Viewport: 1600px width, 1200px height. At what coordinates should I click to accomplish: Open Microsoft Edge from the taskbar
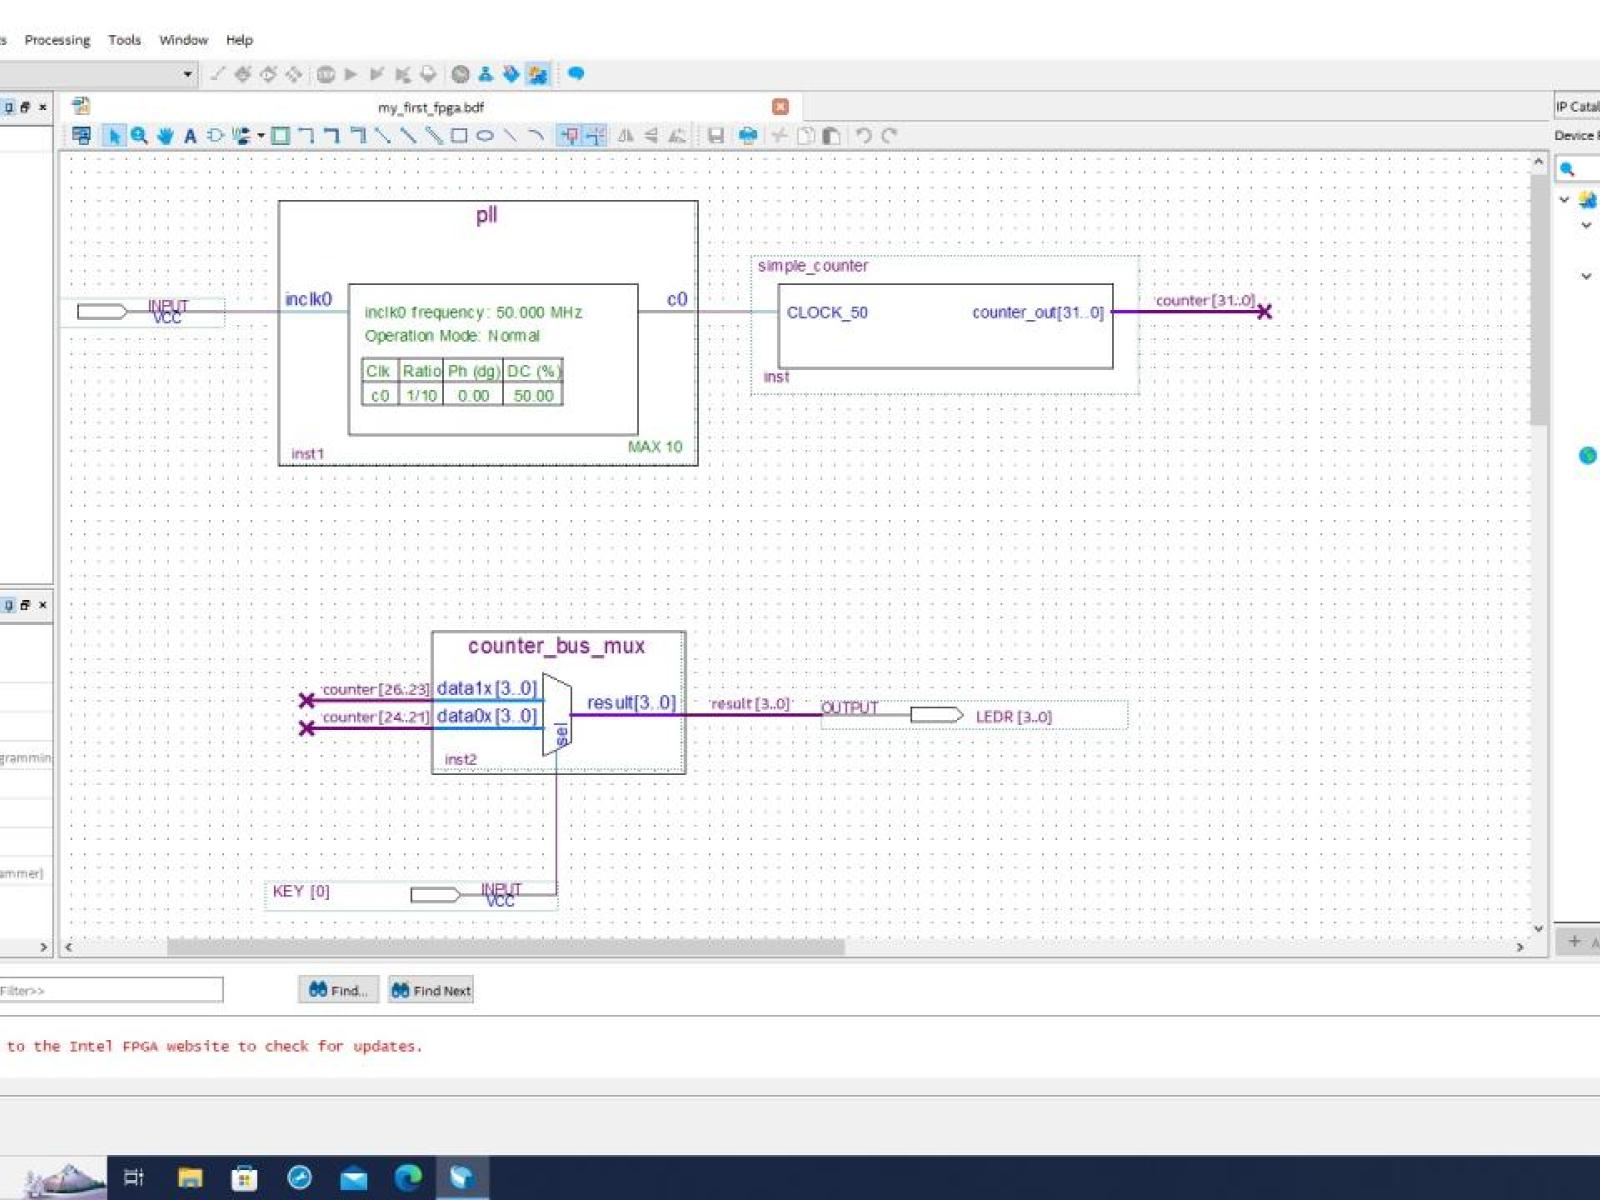[x=408, y=1178]
